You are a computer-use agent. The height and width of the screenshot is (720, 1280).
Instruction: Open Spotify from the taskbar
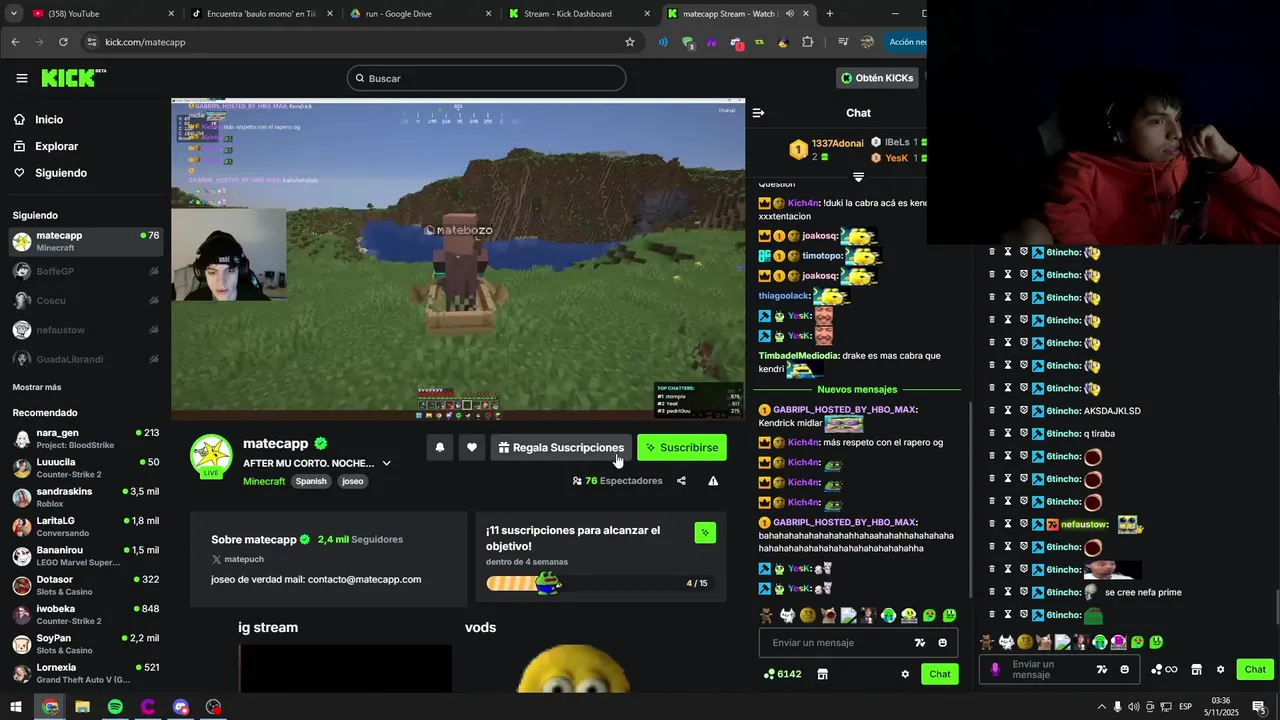[115, 707]
